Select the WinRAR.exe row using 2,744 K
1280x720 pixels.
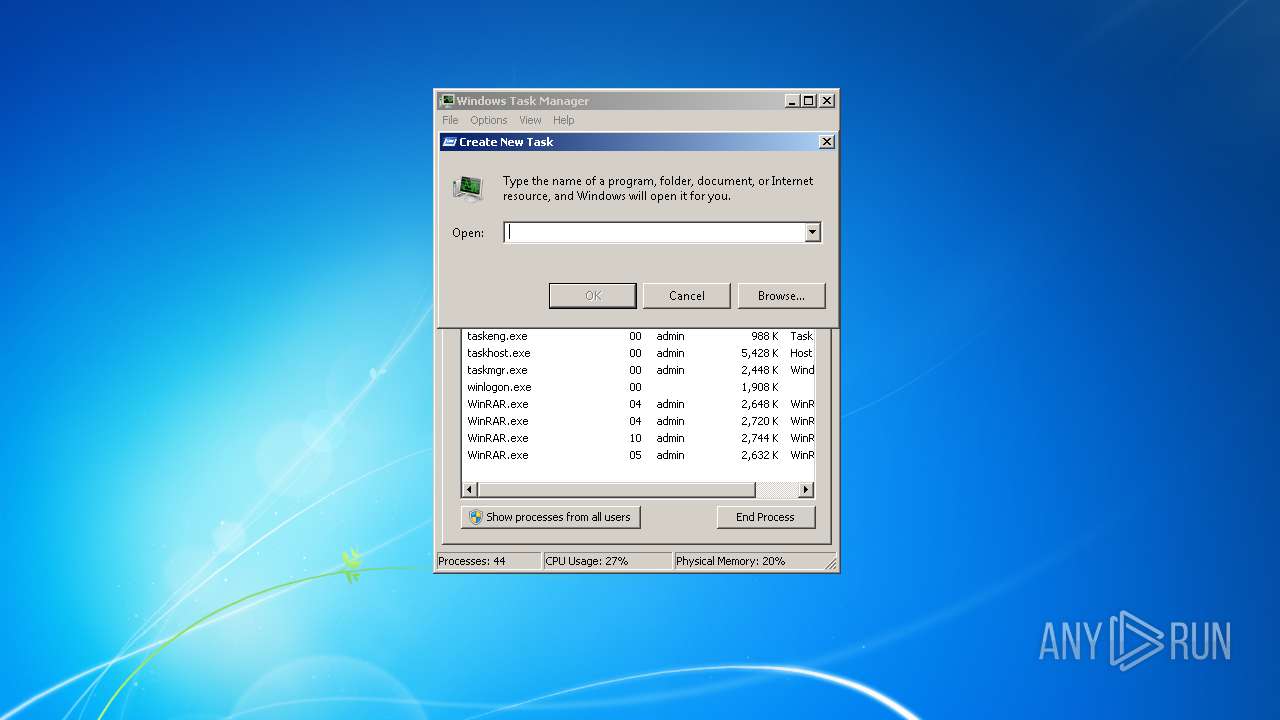coord(638,438)
